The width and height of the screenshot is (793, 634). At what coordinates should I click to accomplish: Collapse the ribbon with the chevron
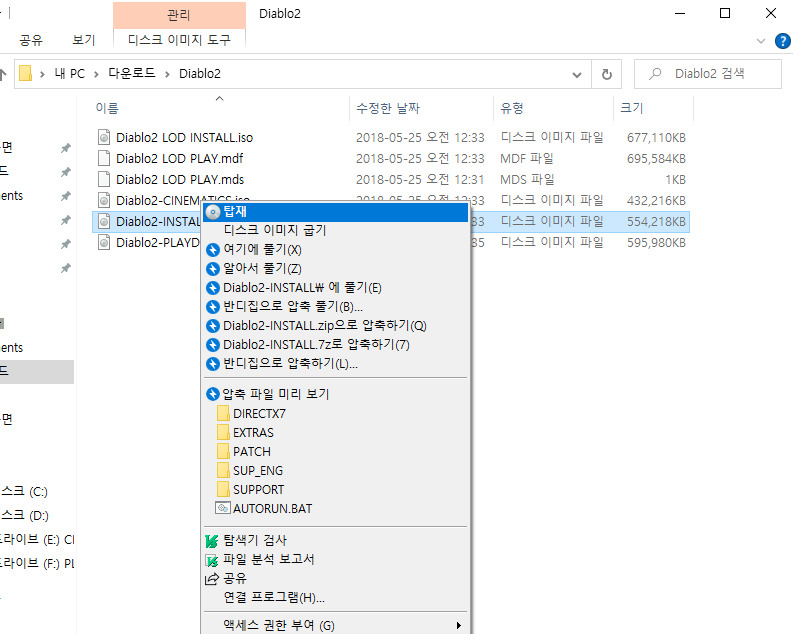761,41
